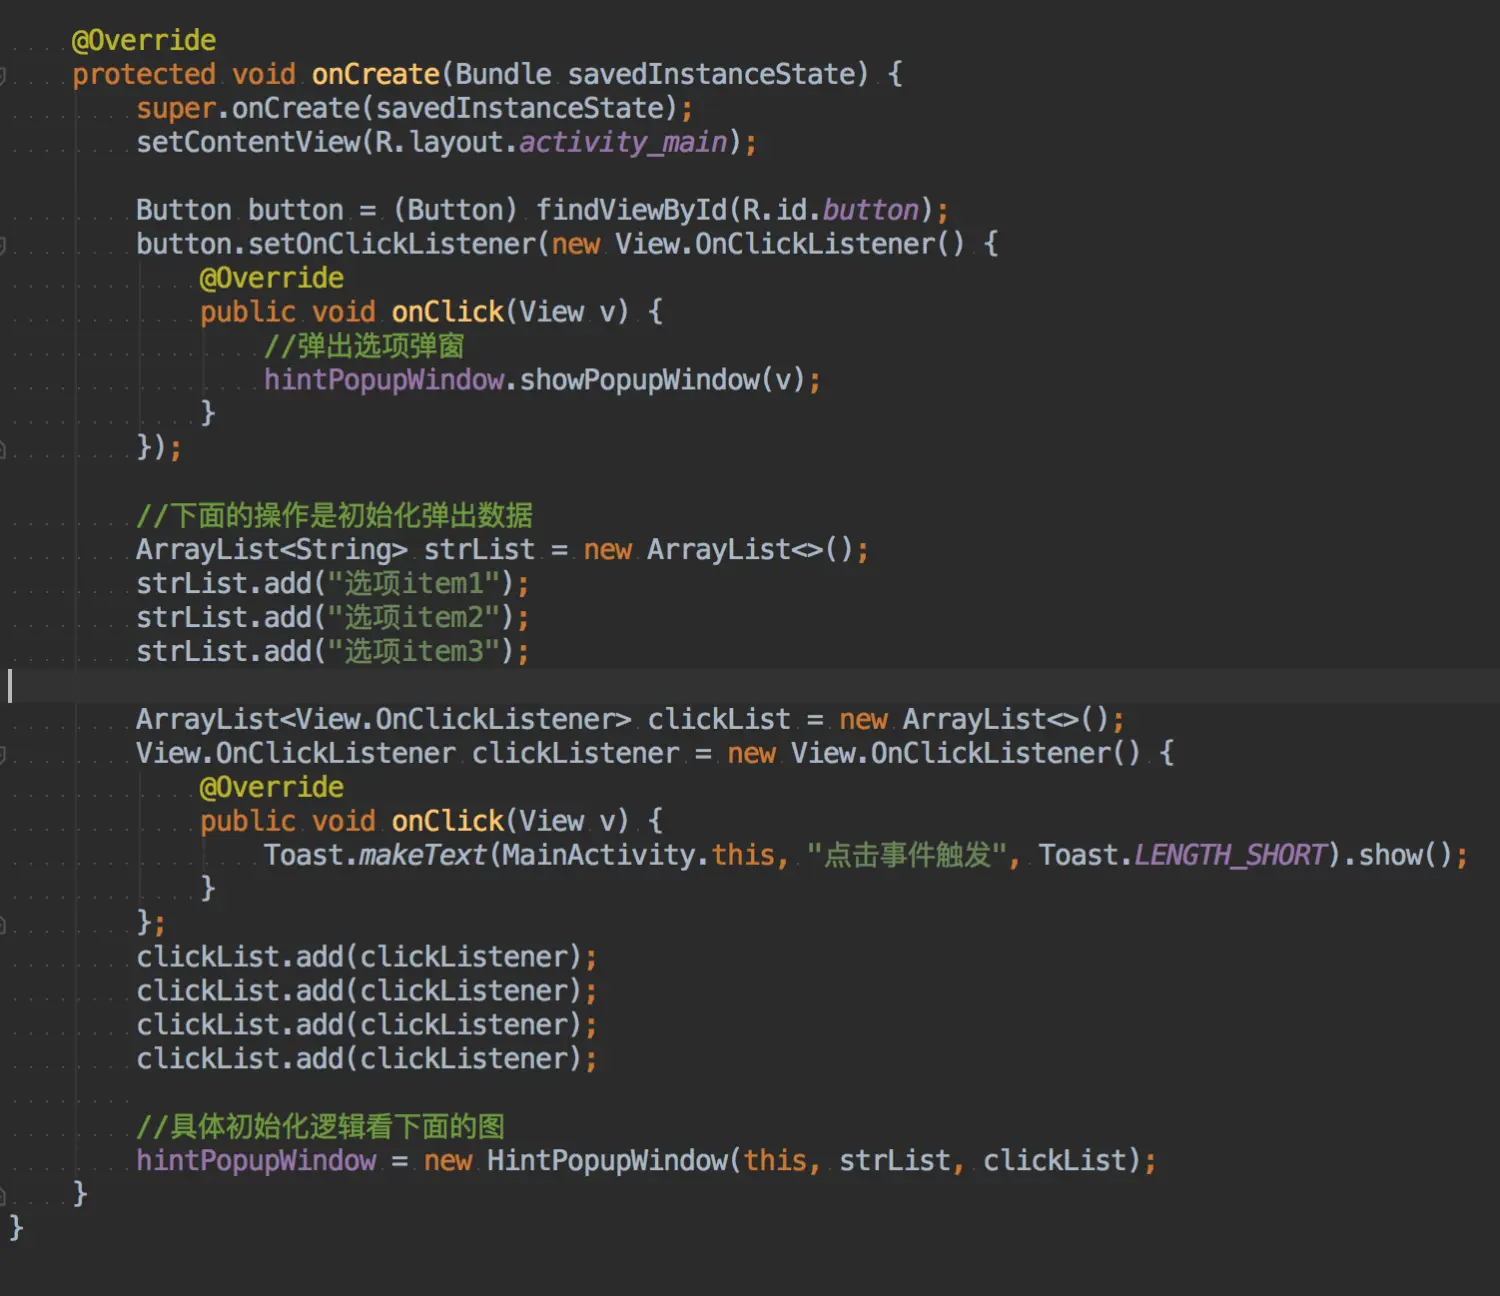Click the 'ArrayList<View.OnClickListener>' type
Screen dimensions: 1500x1296
coord(384,719)
